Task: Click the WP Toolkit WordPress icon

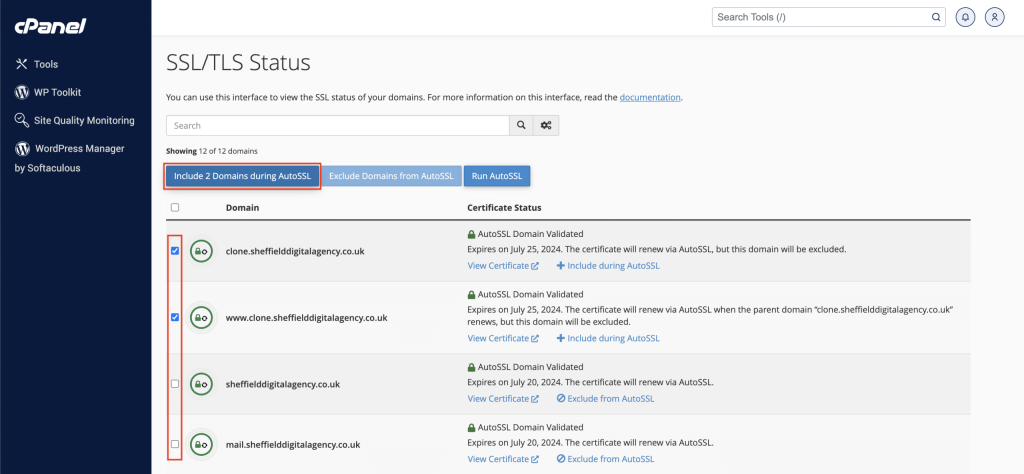Action: 22,92
